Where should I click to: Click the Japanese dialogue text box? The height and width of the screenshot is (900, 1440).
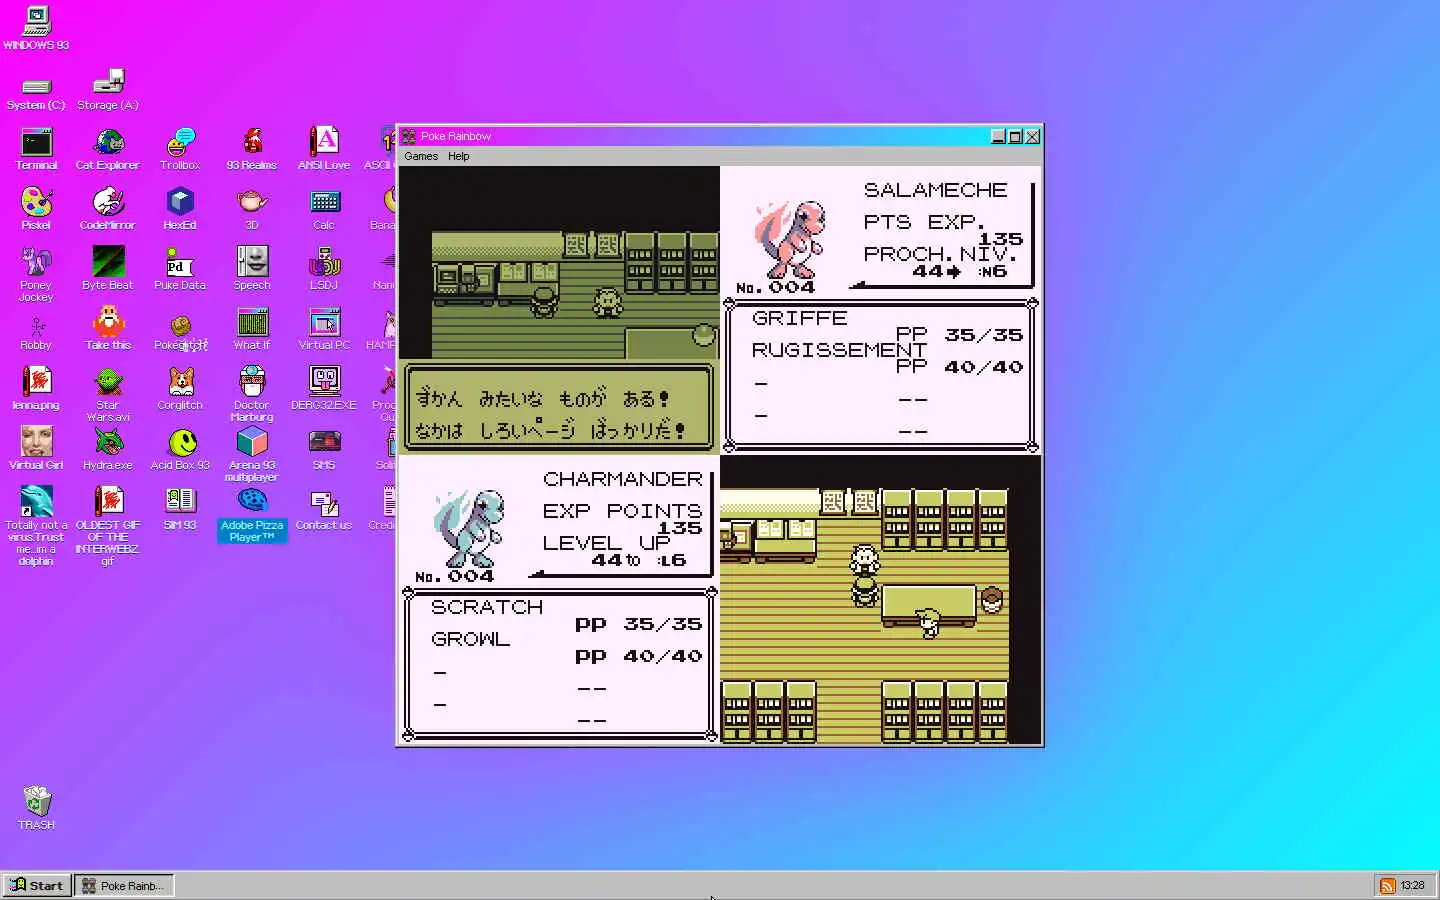(x=559, y=407)
